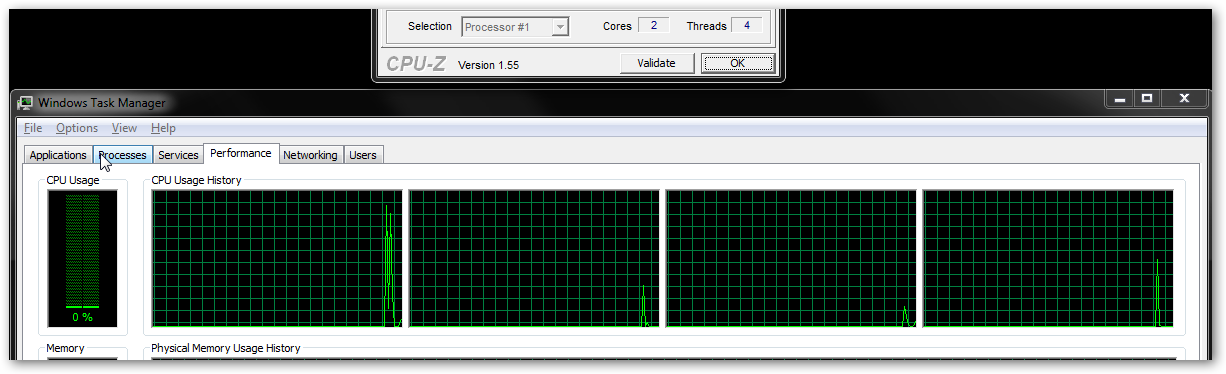Maximize the Task Manager window

[x=1147, y=98]
